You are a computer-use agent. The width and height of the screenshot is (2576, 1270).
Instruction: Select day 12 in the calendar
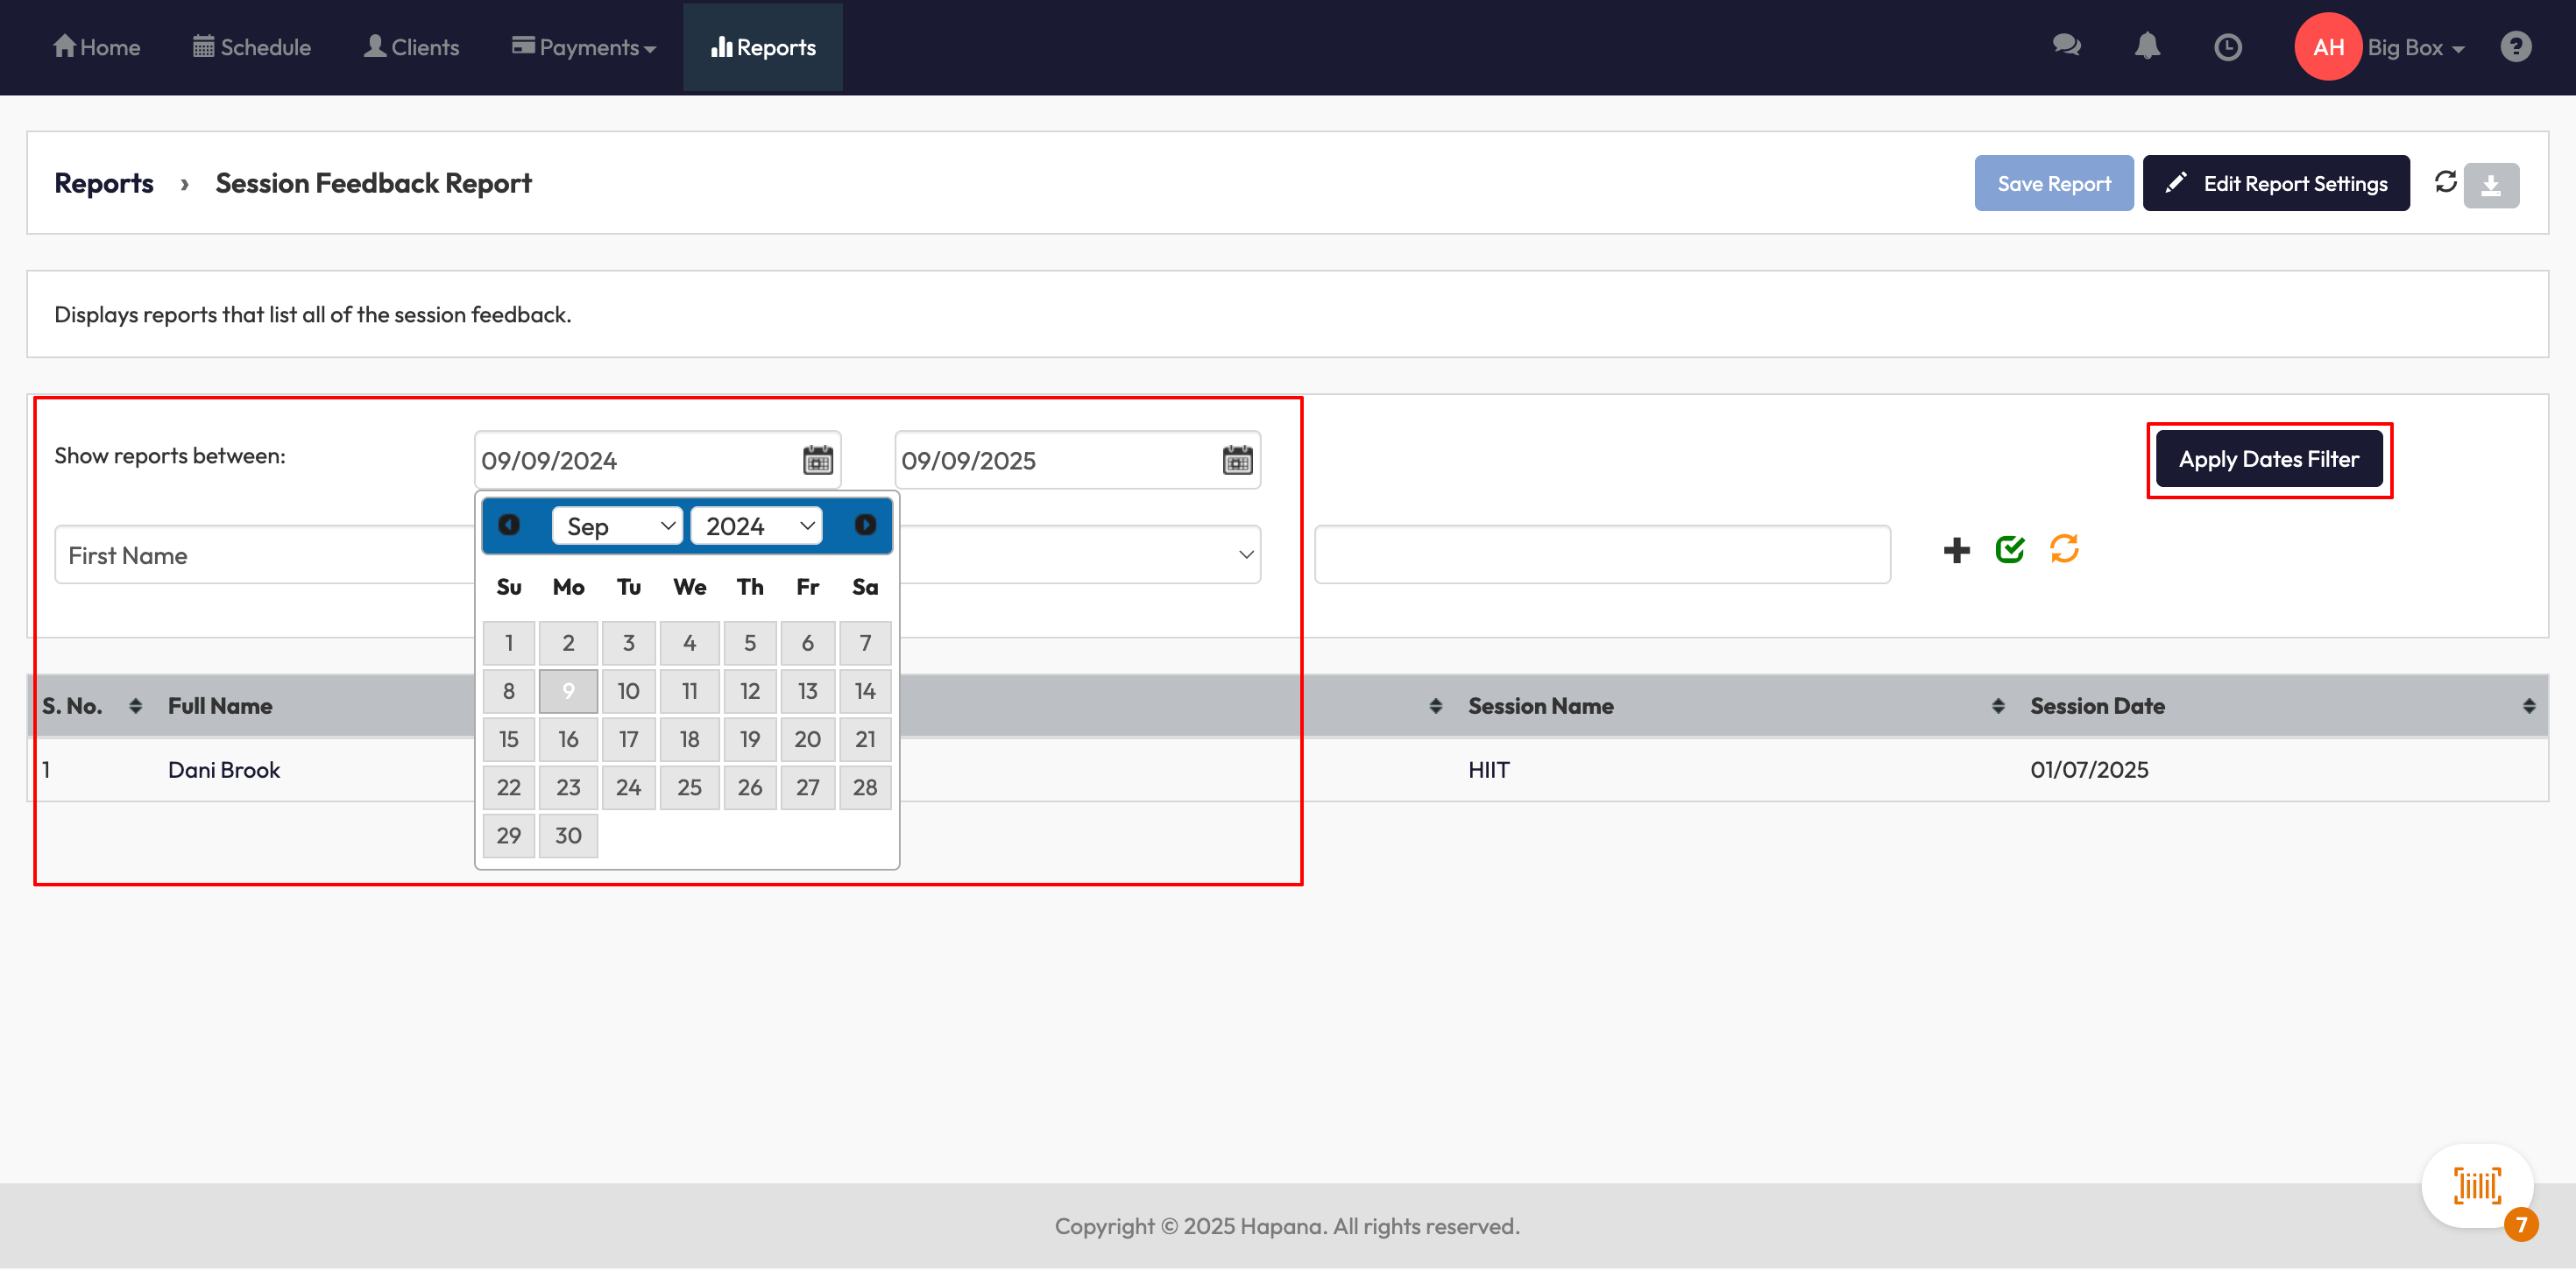(749, 691)
